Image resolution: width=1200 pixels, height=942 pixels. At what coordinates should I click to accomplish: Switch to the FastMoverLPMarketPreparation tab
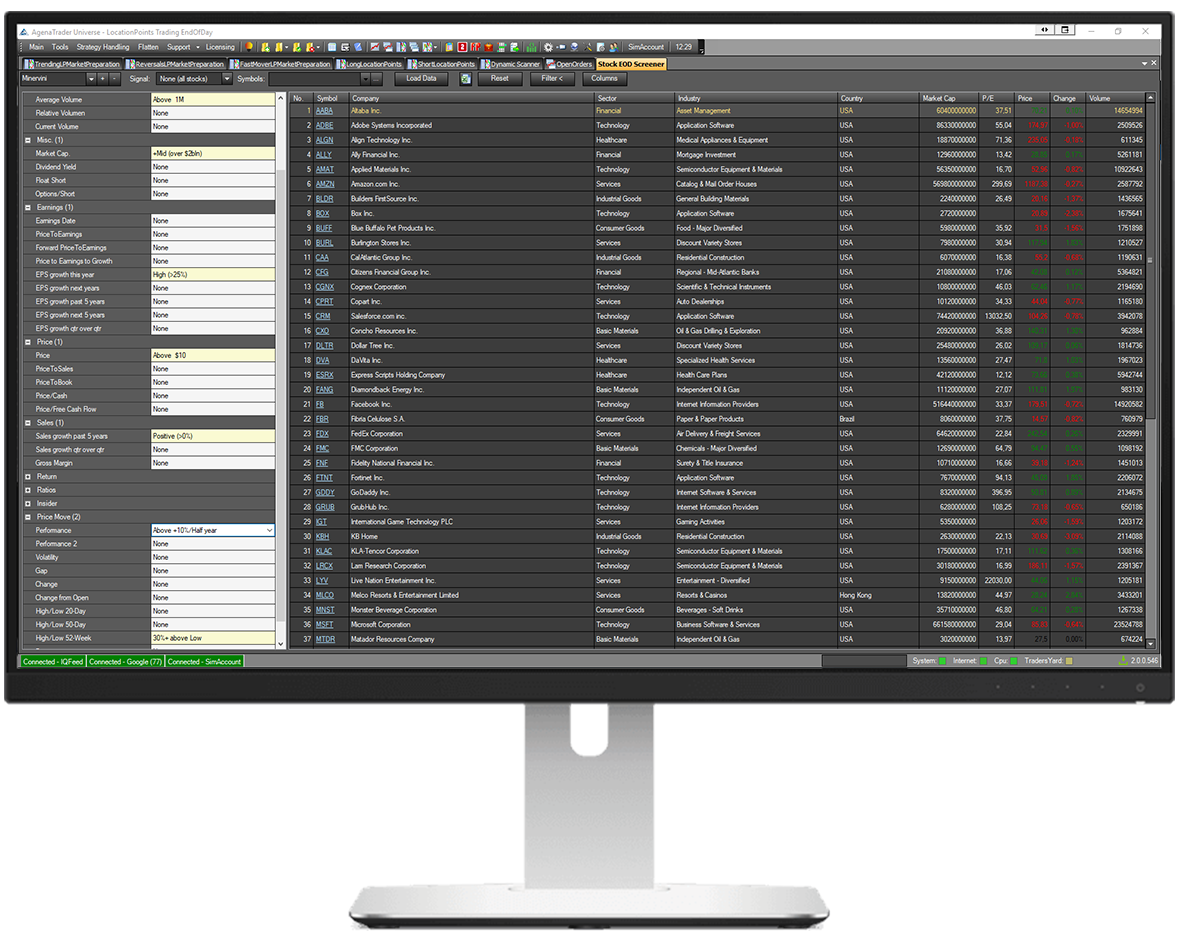click(x=281, y=64)
